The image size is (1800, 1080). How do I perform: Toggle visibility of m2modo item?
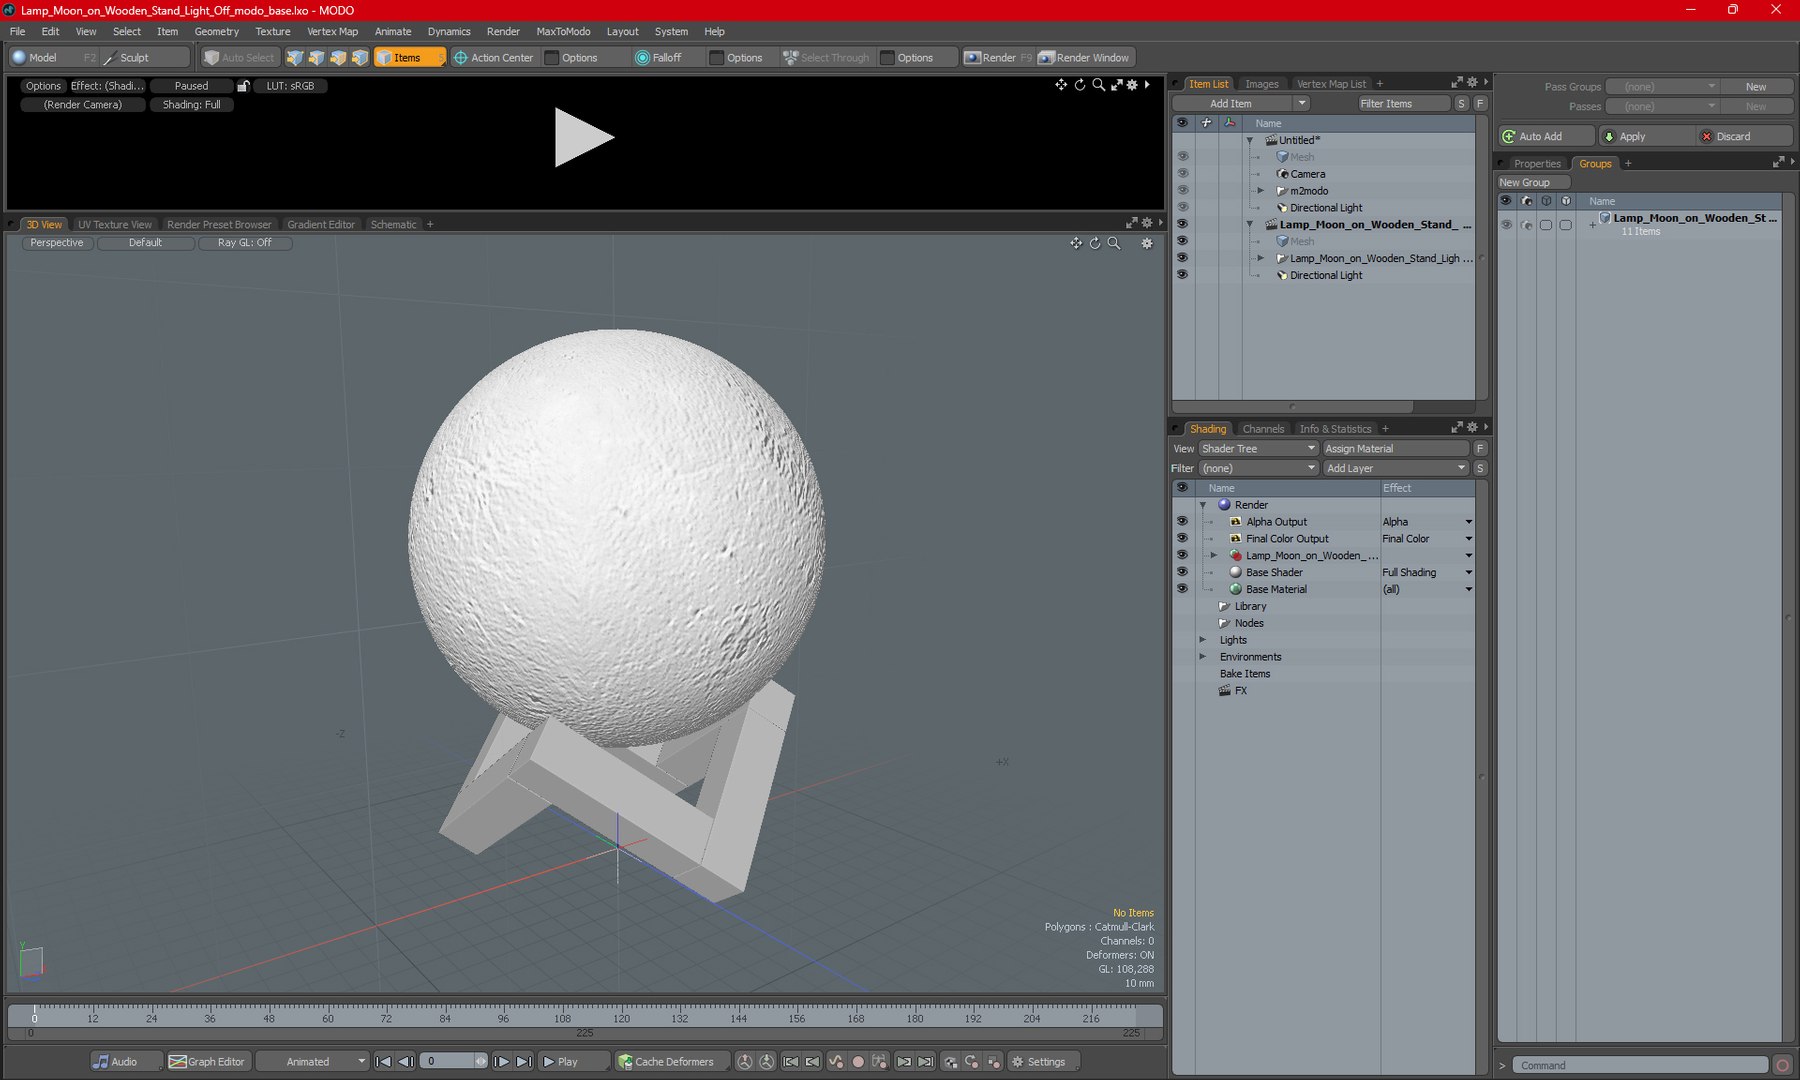(1182, 190)
